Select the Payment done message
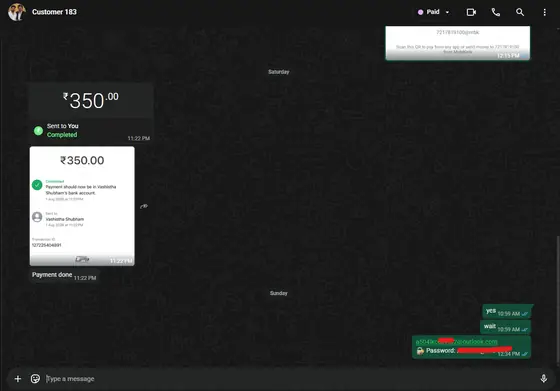 (64, 275)
